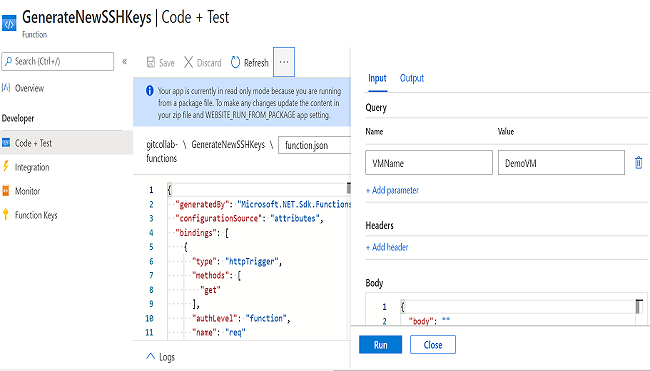Click the "bindings" code line
The width and height of the screenshot is (650, 371).
click(202, 233)
